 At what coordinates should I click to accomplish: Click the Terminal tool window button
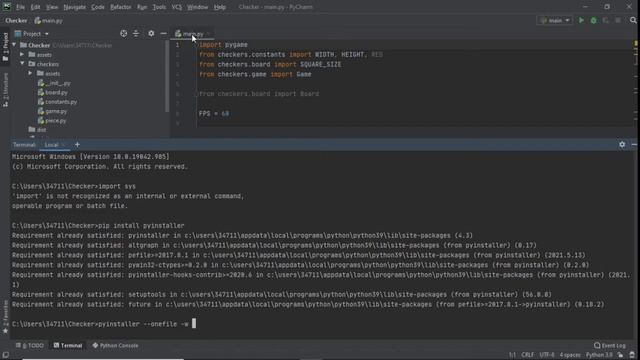pos(68,345)
